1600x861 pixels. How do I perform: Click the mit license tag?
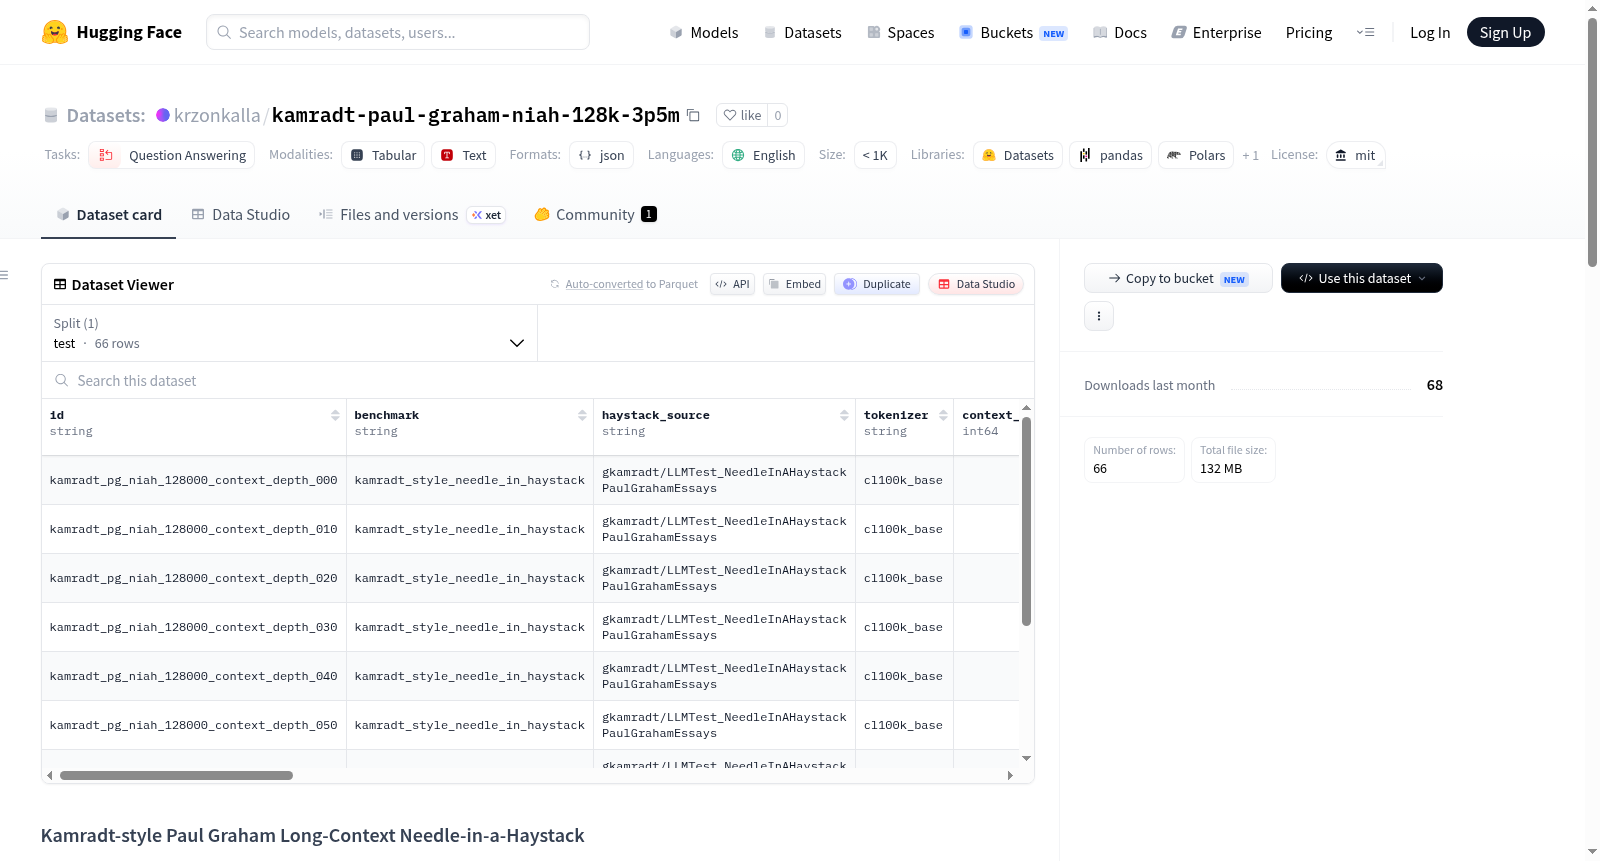coord(1355,155)
